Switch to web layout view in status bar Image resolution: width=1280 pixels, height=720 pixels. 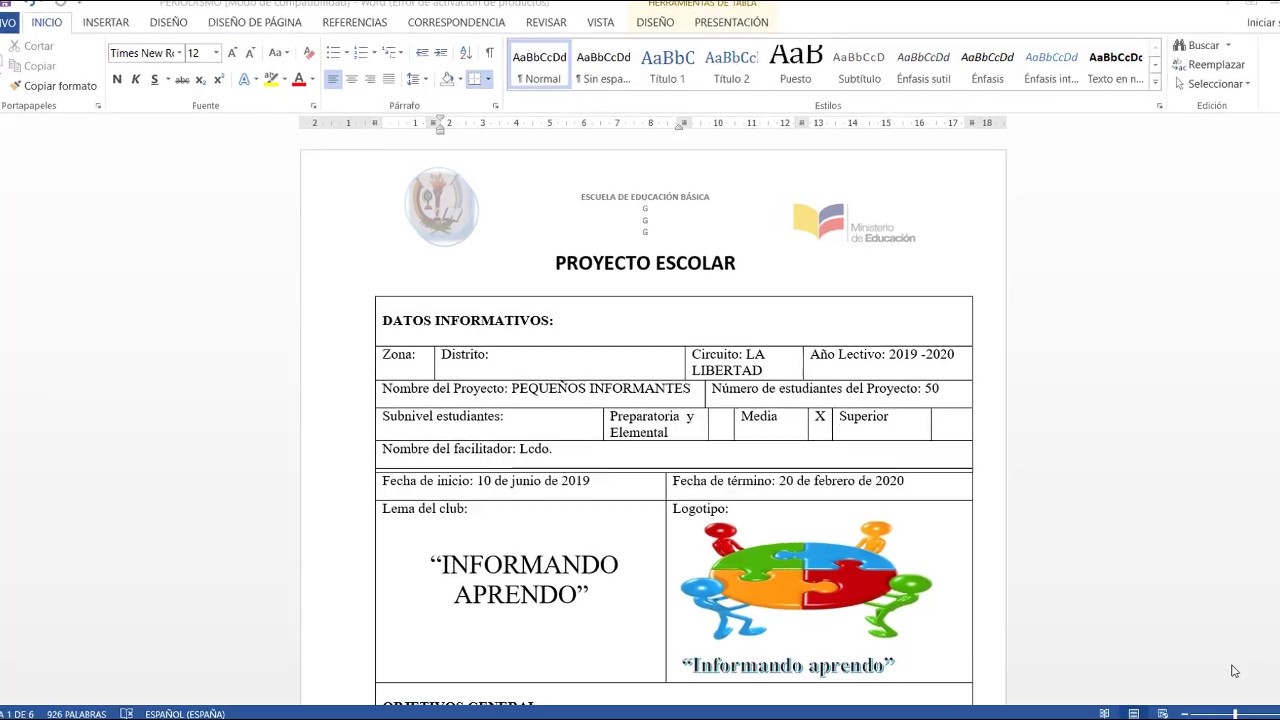pos(1162,714)
